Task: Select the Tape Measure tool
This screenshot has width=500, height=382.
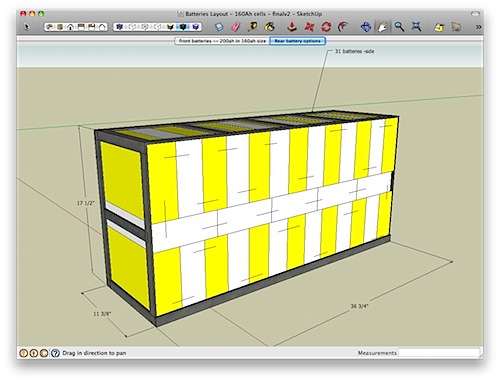Action: tap(252, 27)
